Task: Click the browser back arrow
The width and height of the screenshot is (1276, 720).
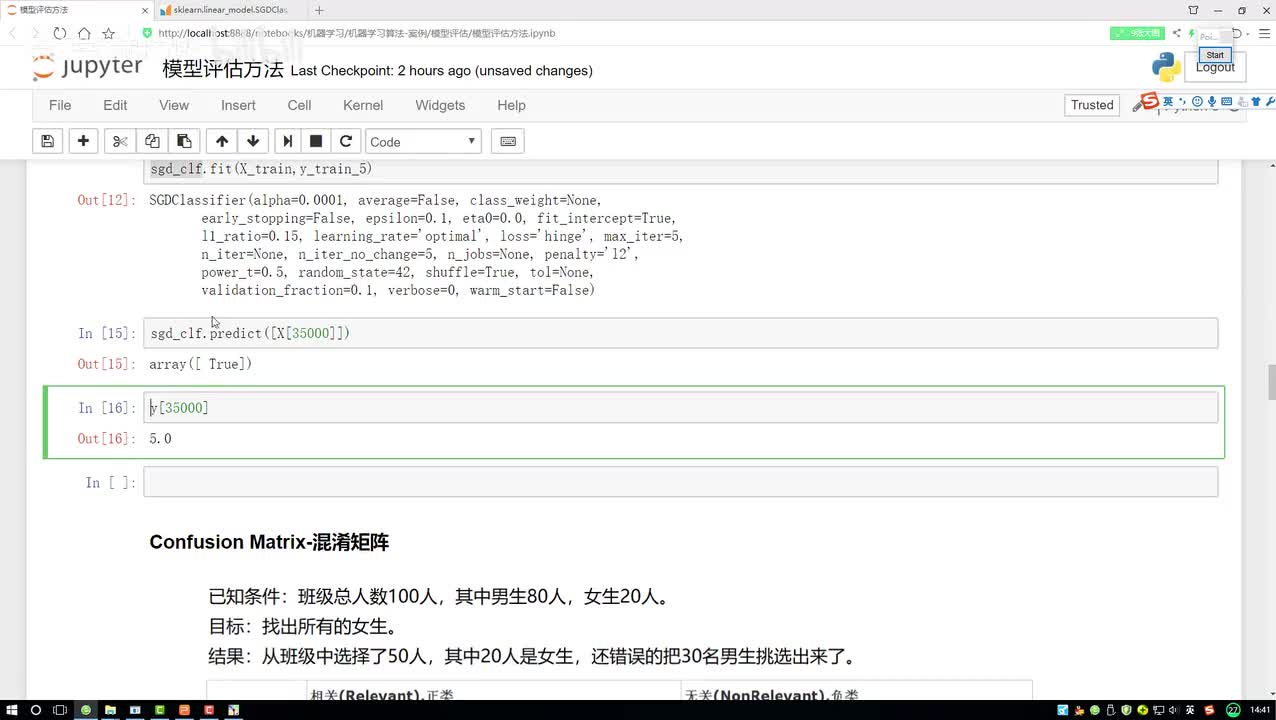Action: [14, 33]
